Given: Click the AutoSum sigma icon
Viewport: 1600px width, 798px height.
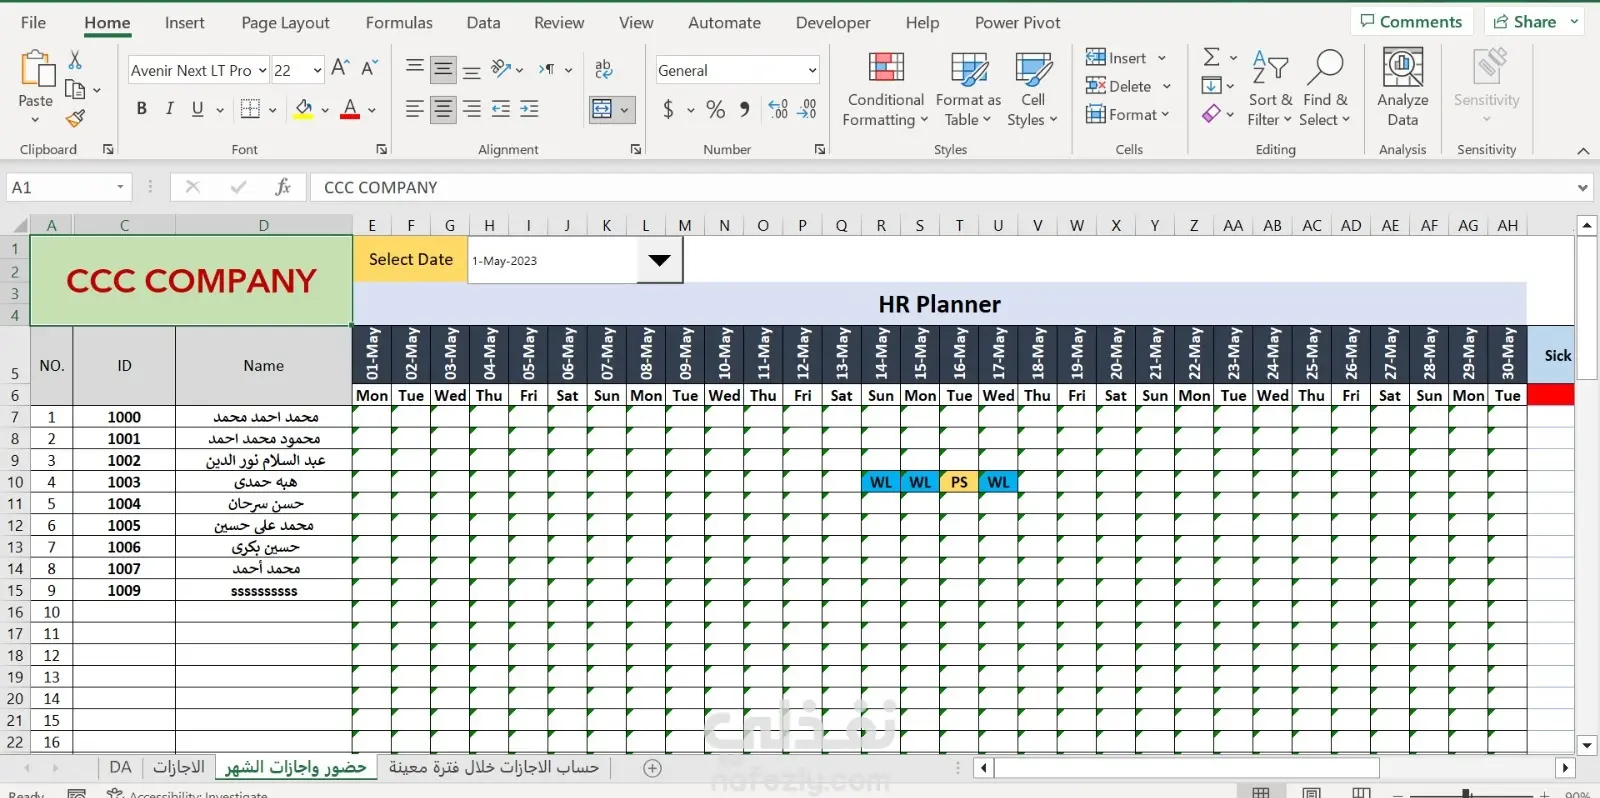Looking at the screenshot, I should pyautogui.click(x=1211, y=57).
